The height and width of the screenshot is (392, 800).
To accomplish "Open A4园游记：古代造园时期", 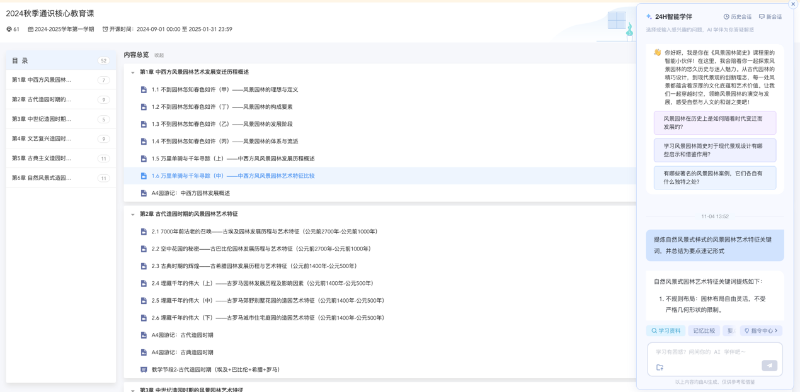I will pos(182,335).
